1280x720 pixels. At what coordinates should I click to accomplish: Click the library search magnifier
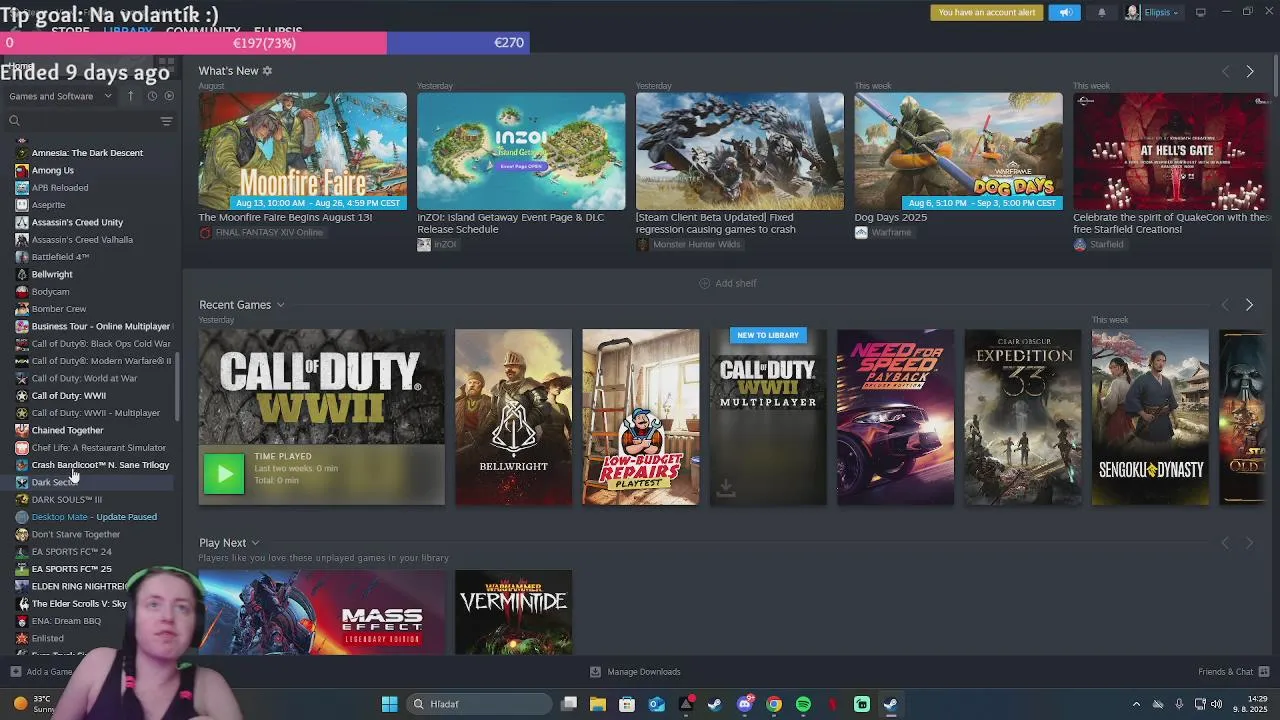pos(14,121)
